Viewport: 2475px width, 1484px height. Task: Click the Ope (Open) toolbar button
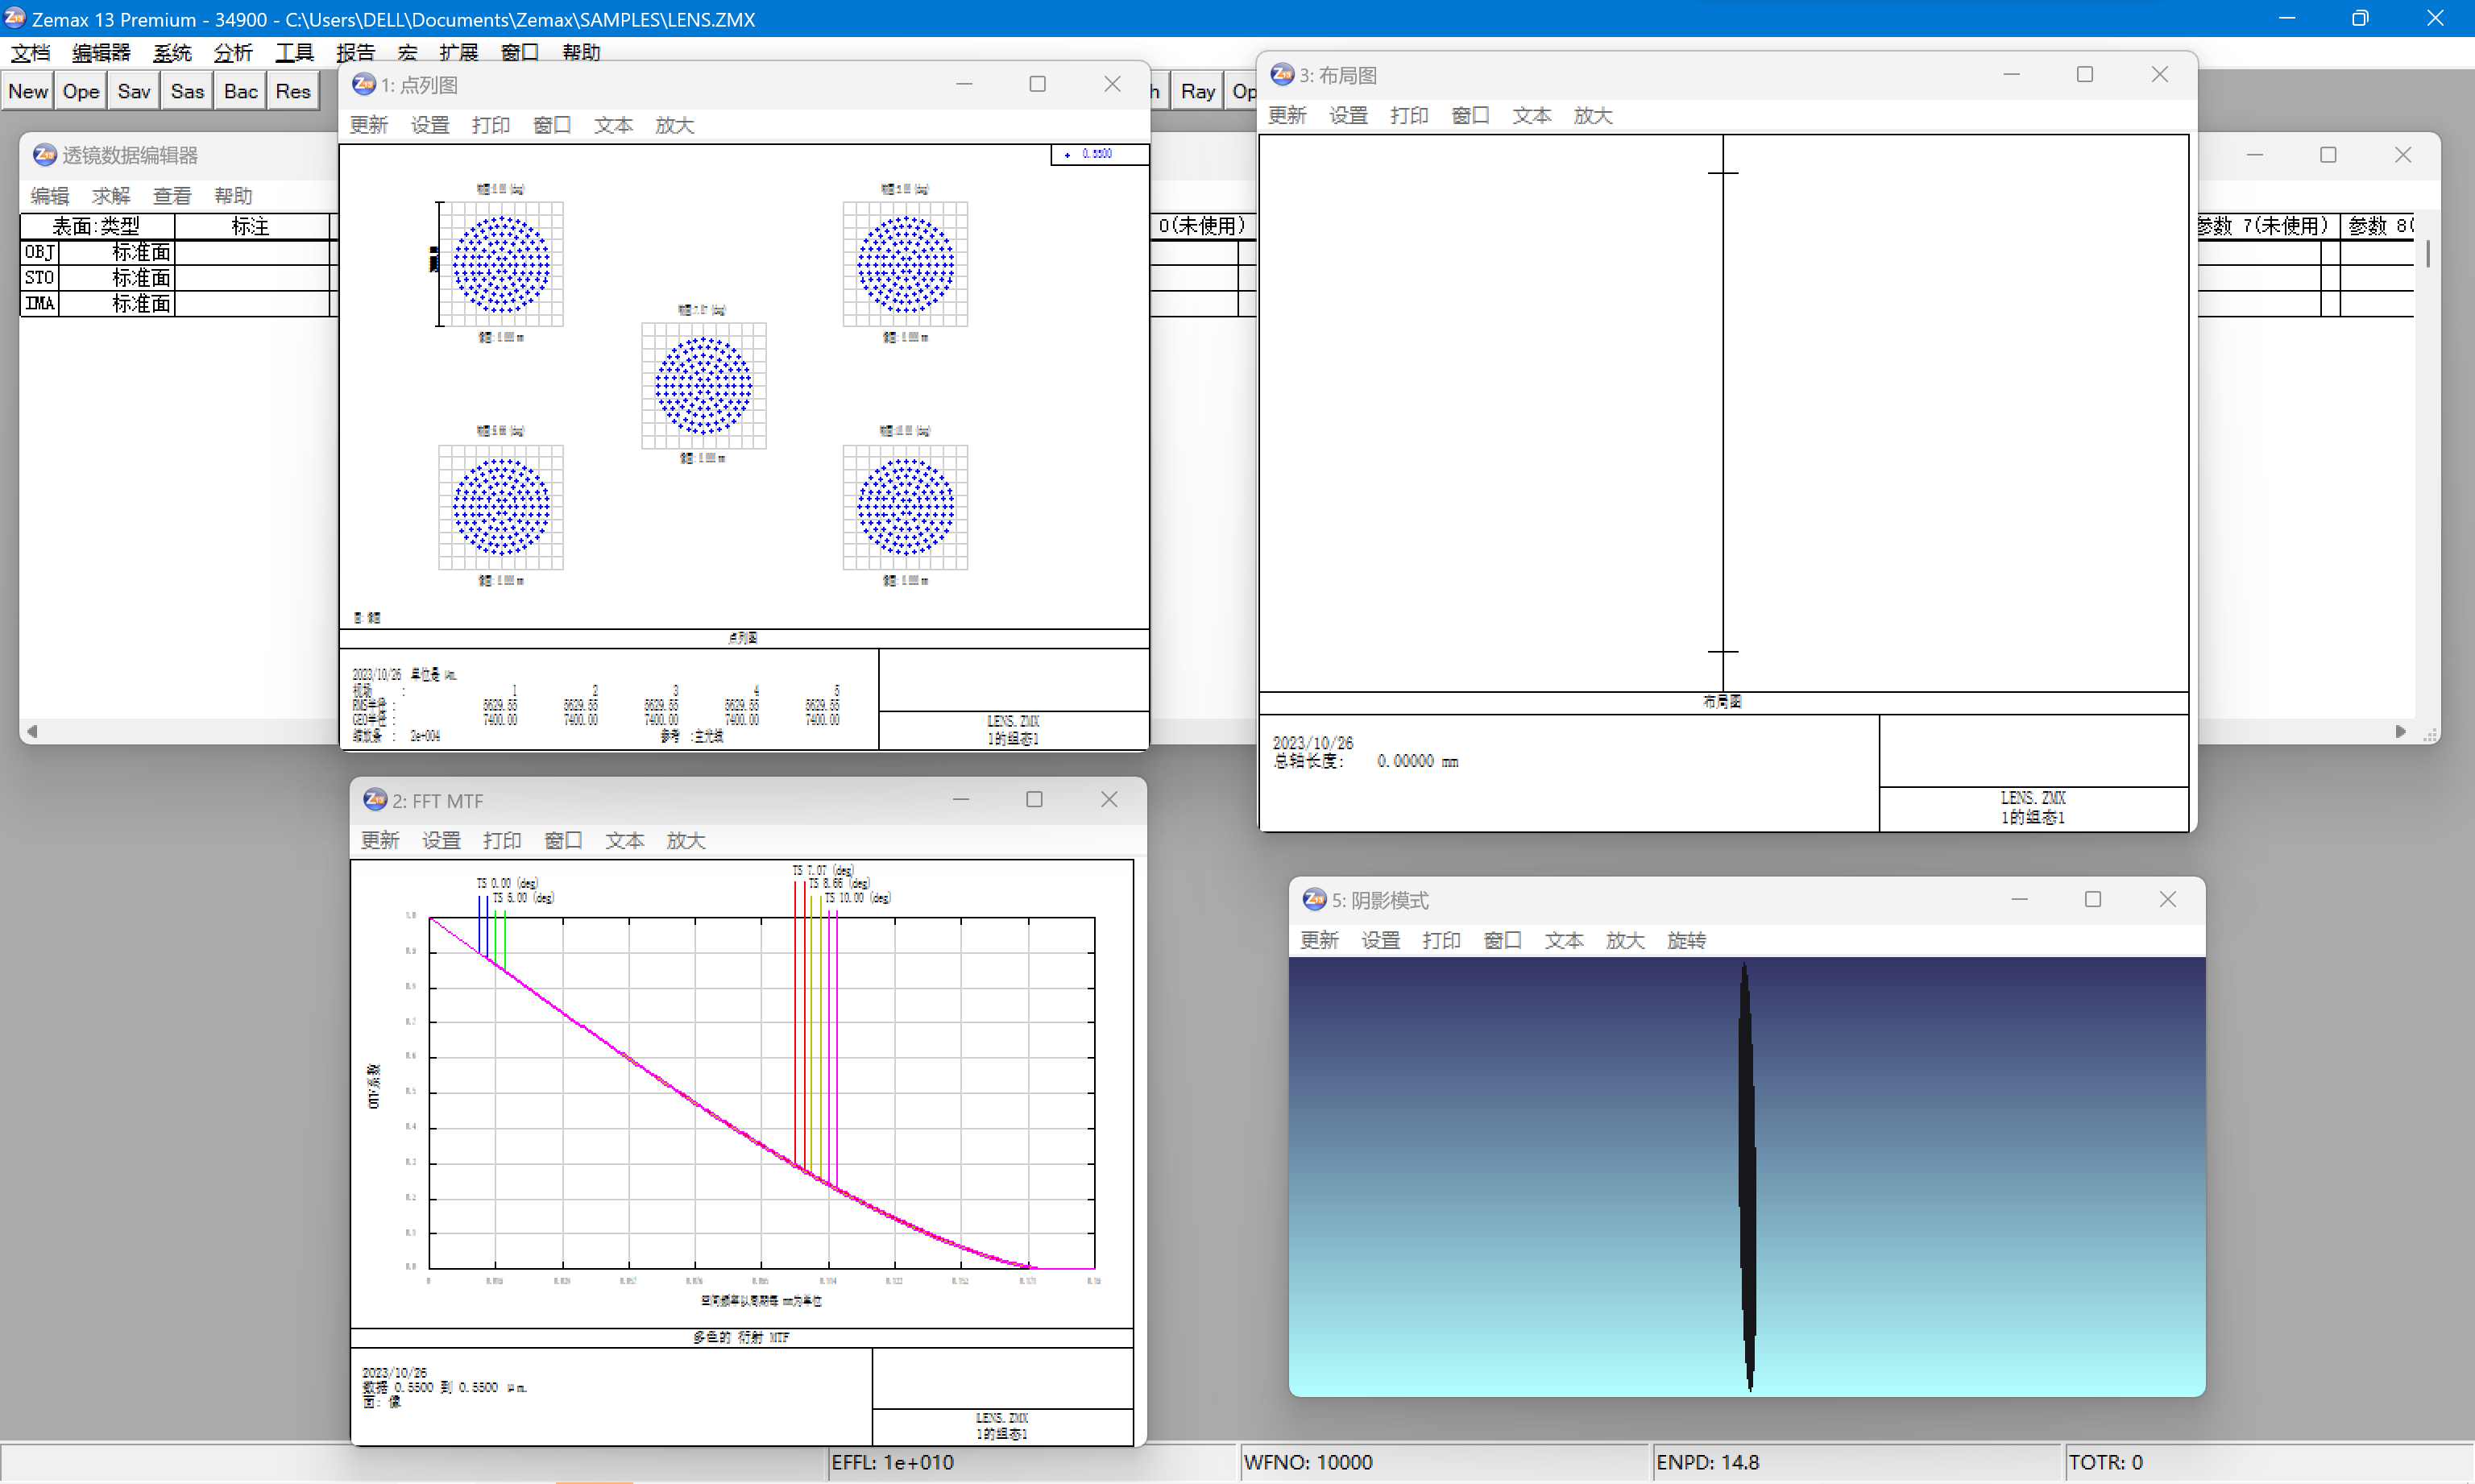pos(81,92)
